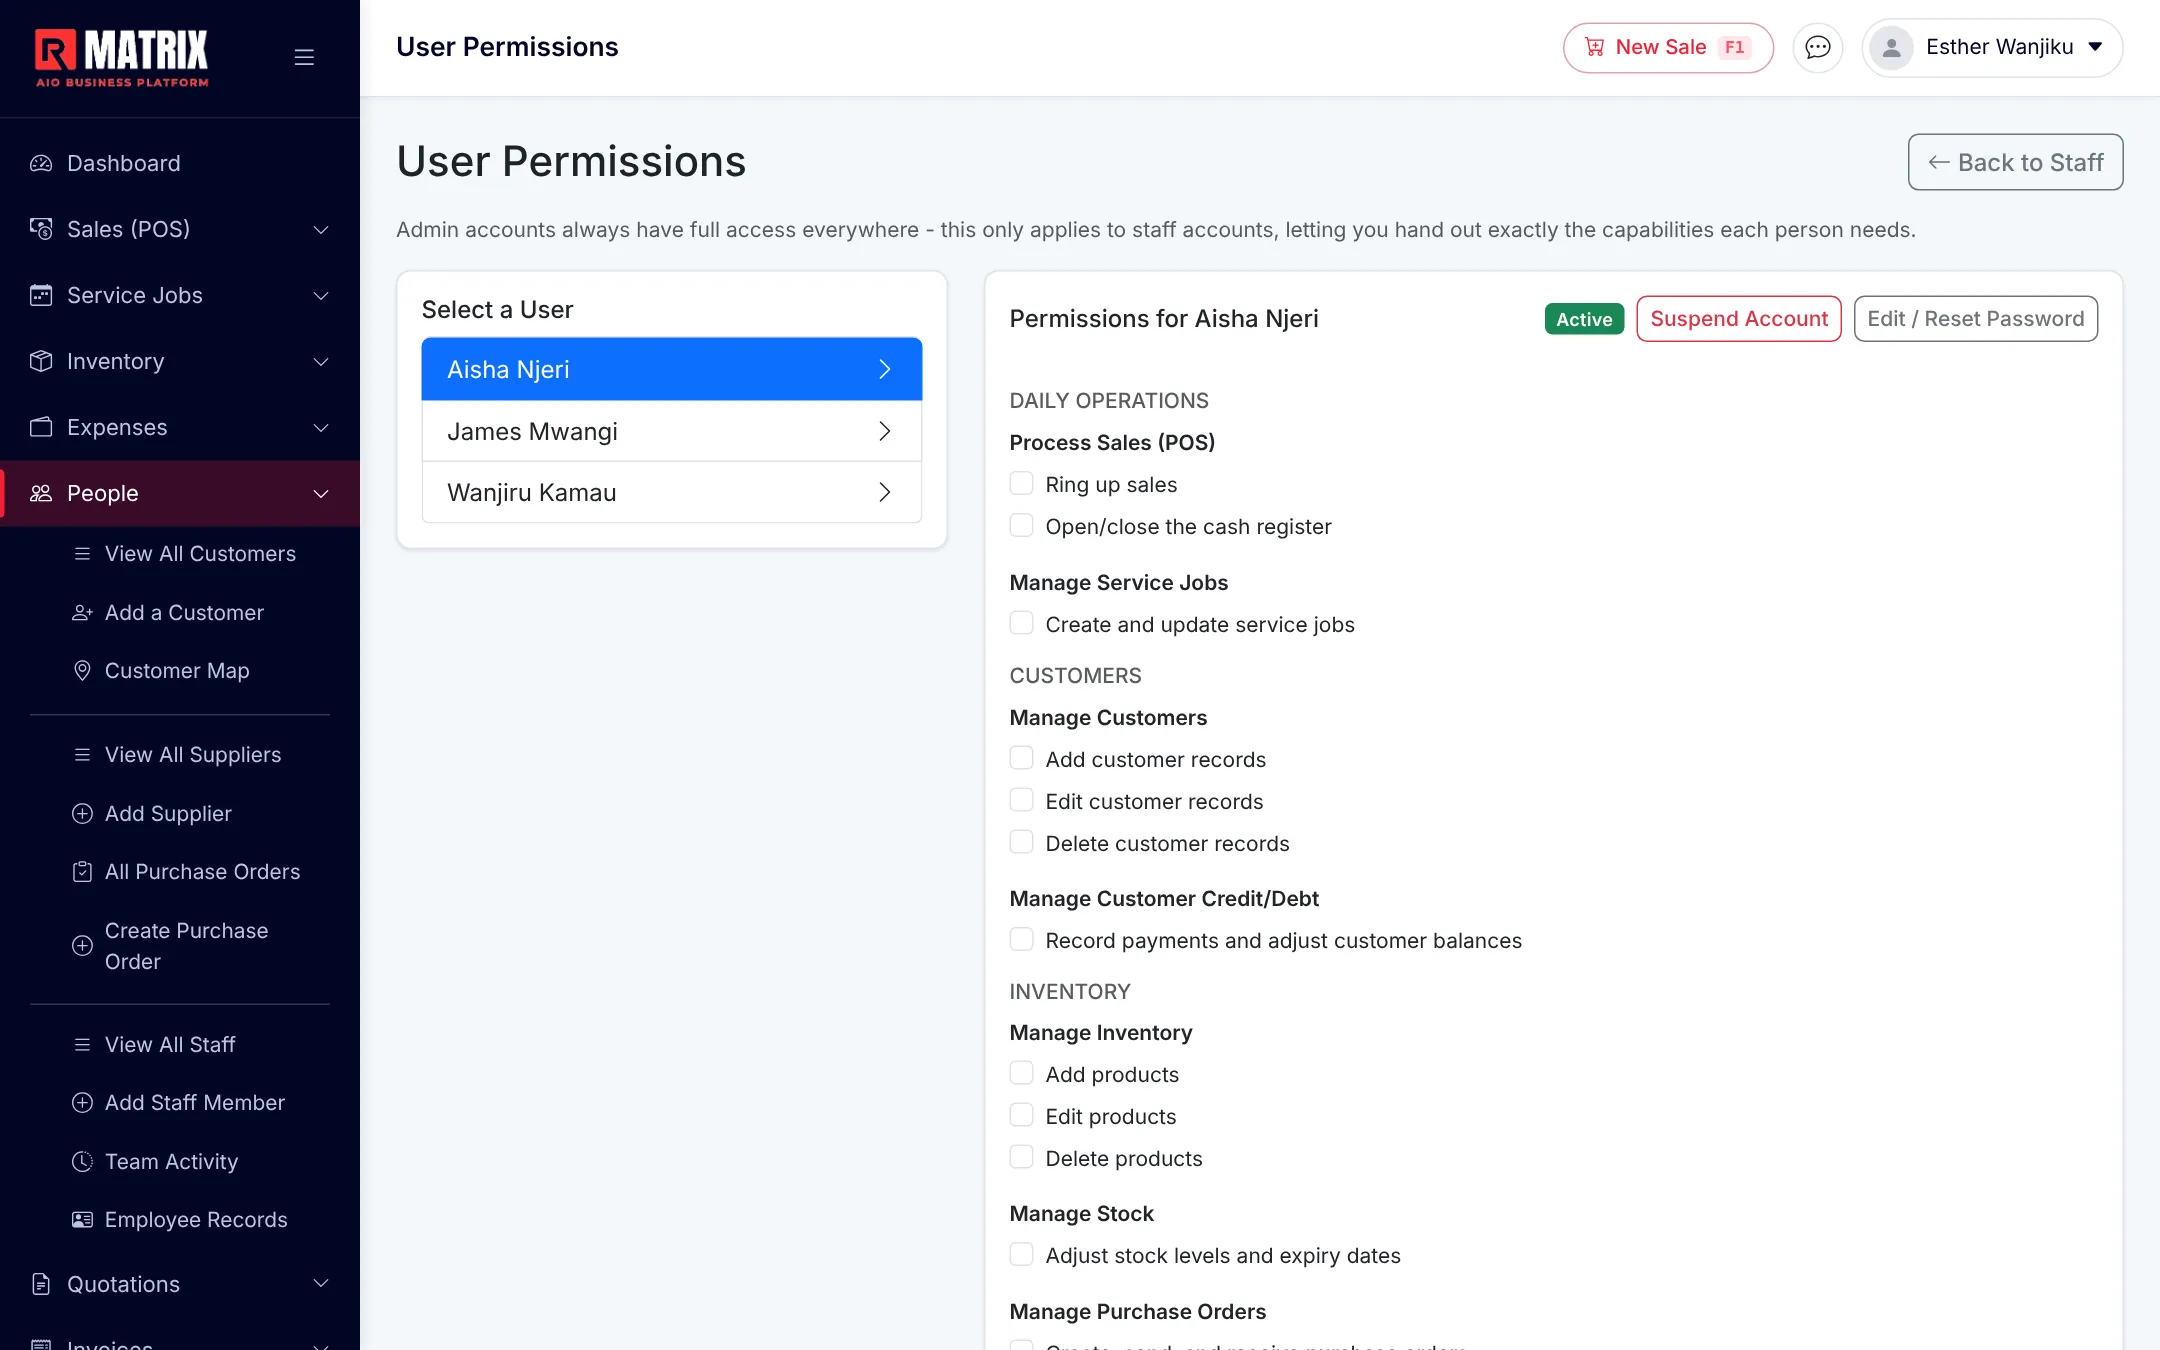Image resolution: width=2160 pixels, height=1350 pixels.
Task: Click the Customer Map pin icon
Action: coord(82,670)
